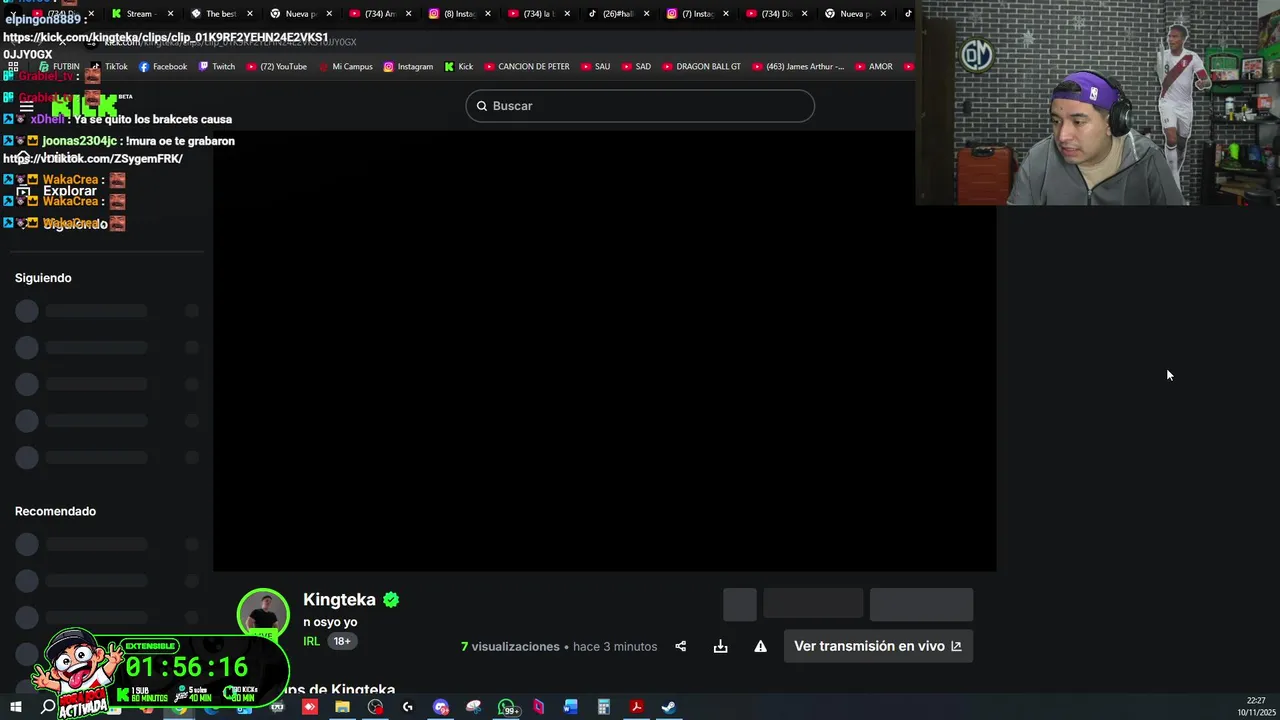Switch to The best browser tab

pyautogui.click(x=220, y=14)
